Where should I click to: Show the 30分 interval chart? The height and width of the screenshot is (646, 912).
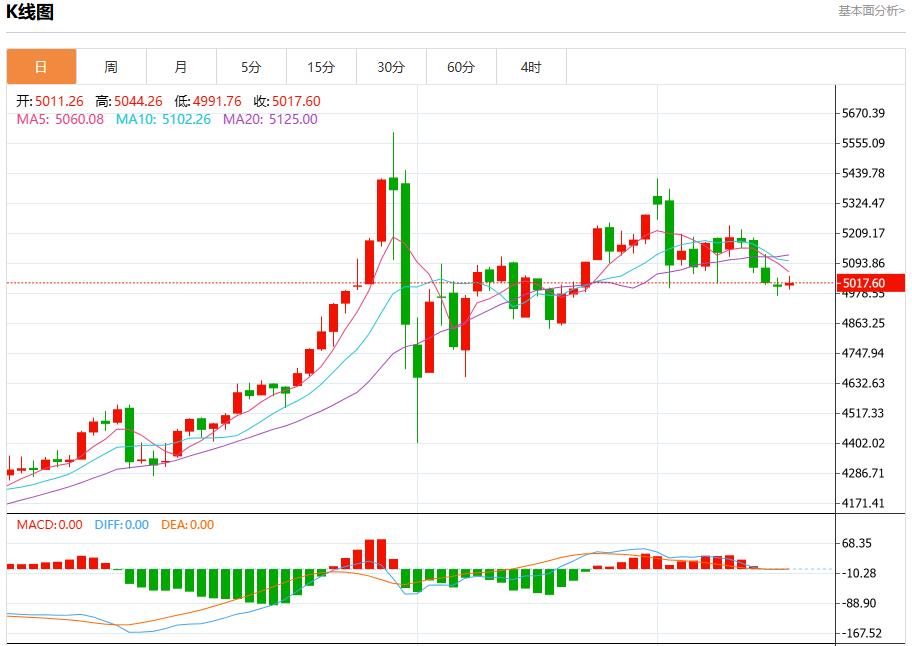point(391,67)
